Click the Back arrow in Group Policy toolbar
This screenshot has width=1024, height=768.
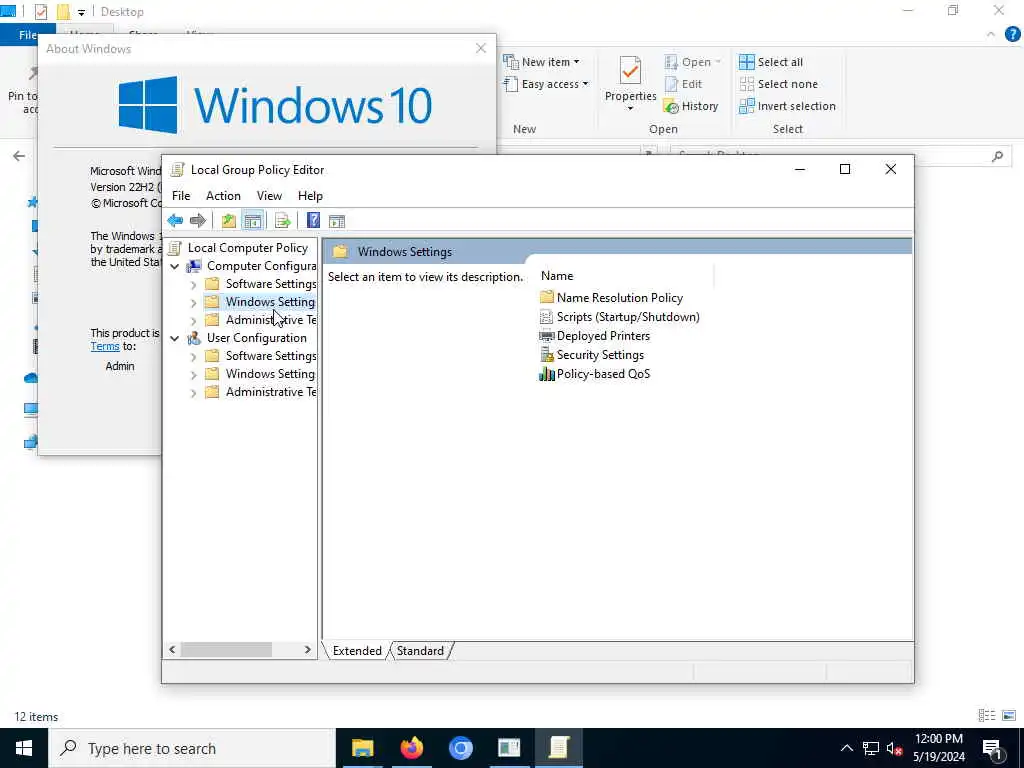point(175,221)
